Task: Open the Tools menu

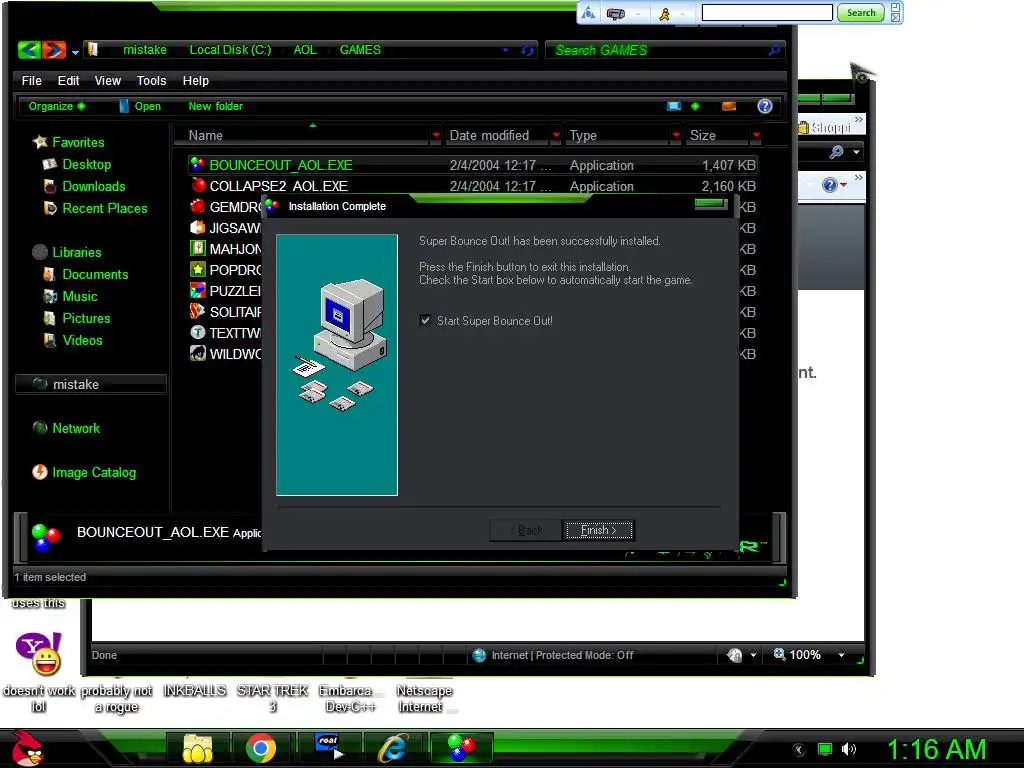Action: pos(151,80)
